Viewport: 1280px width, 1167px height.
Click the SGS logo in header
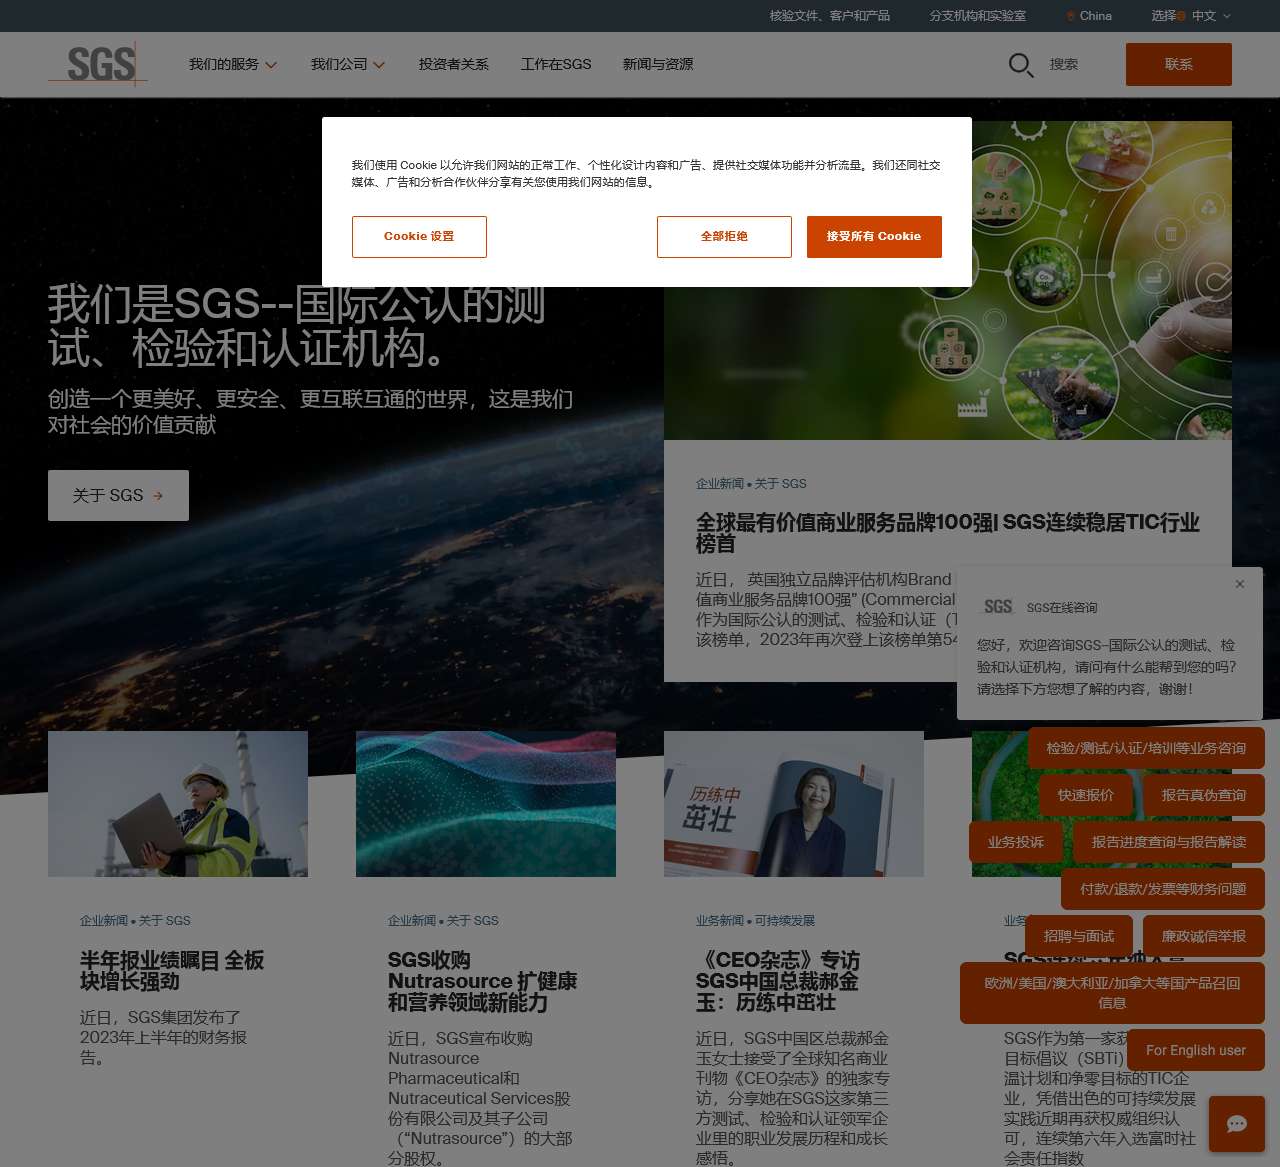coord(99,64)
